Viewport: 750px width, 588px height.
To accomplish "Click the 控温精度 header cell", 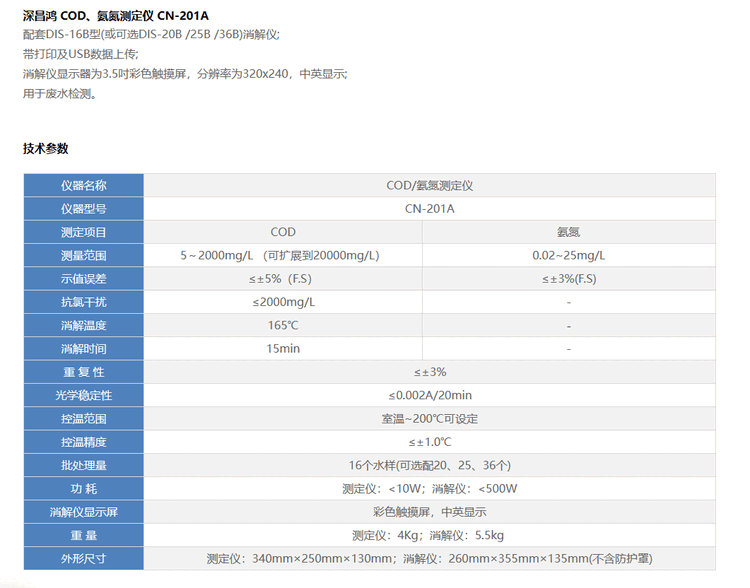I will tap(84, 442).
